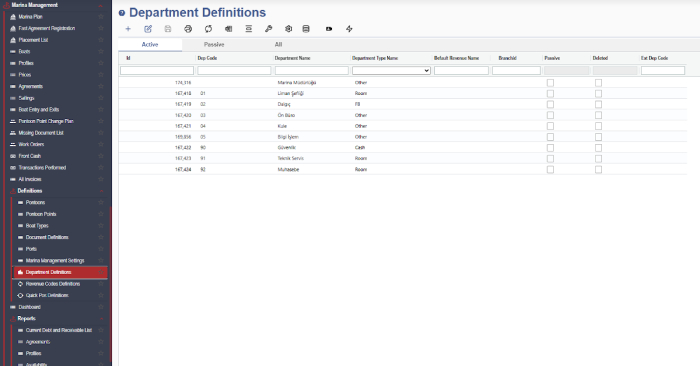
Task: Toggle Passive checkbox for Muhasebe row
Action: coord(550,170)
